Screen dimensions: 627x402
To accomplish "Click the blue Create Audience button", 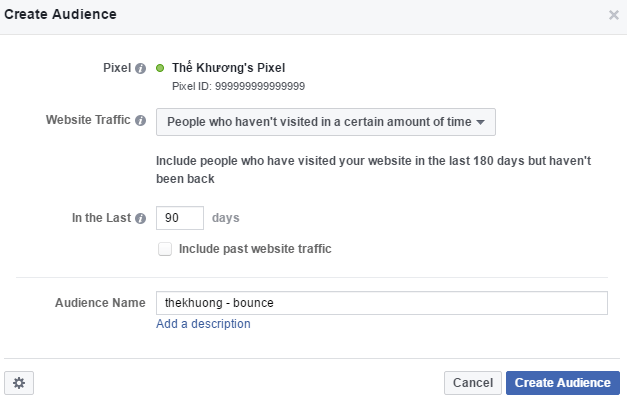I will pyautogui.click(x=562, y=383).
